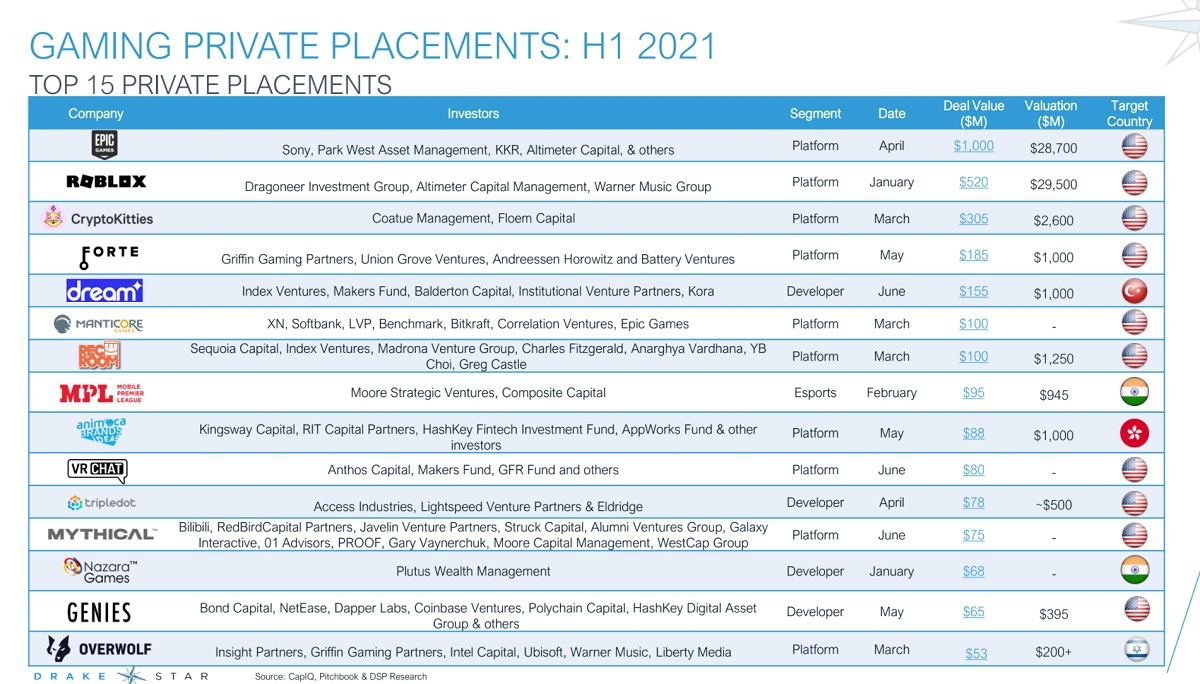Screen dimensions: 1200x684
Task: Click the Esports segment cell
Action: pos(815,392)
